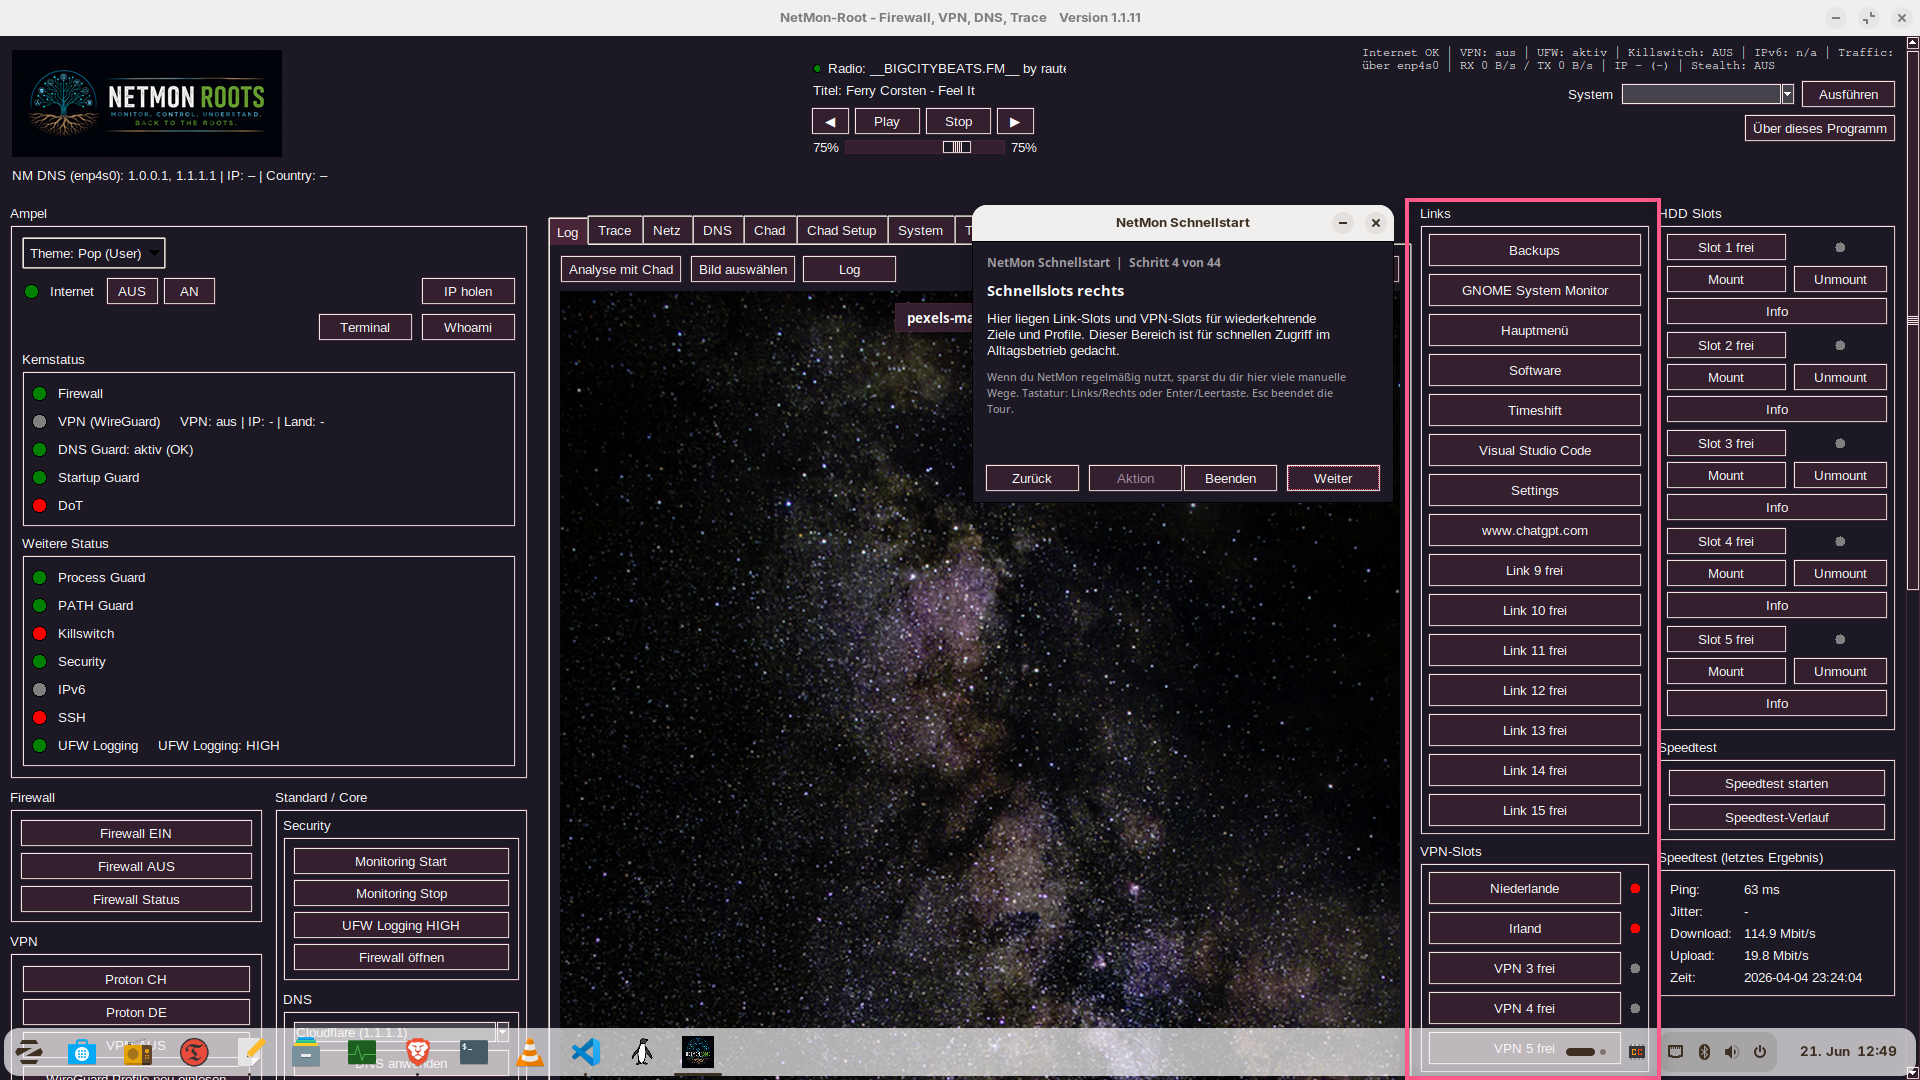Open the www.chatgpt.com link slot
This screenshot has height=1080, width=1920.
[x=1534, y=531]
